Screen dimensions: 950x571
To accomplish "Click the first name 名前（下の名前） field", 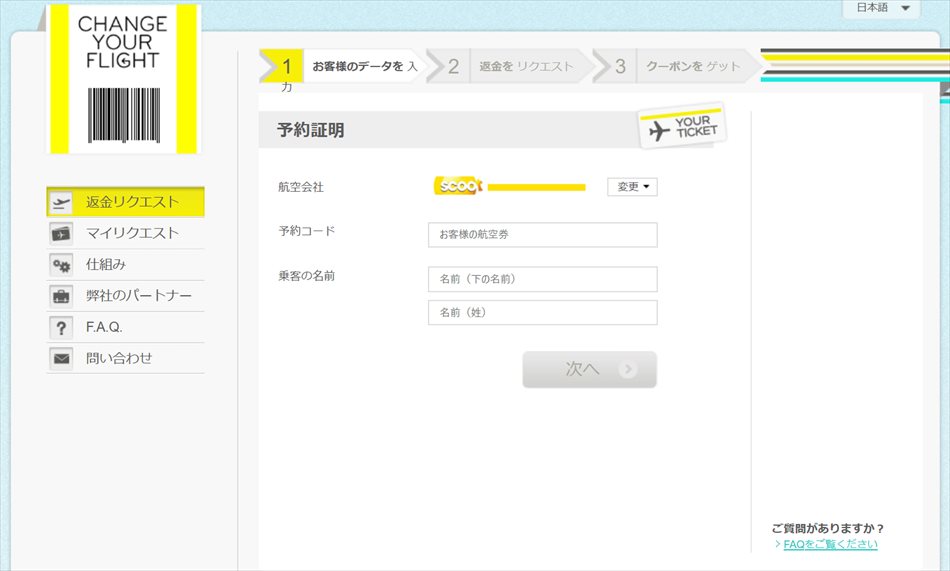I will 542,279.
